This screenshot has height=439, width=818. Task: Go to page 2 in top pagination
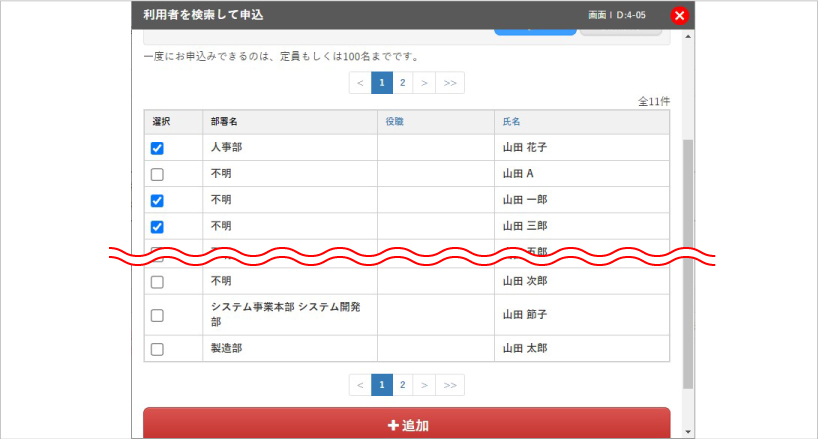[x=402, y=83]
